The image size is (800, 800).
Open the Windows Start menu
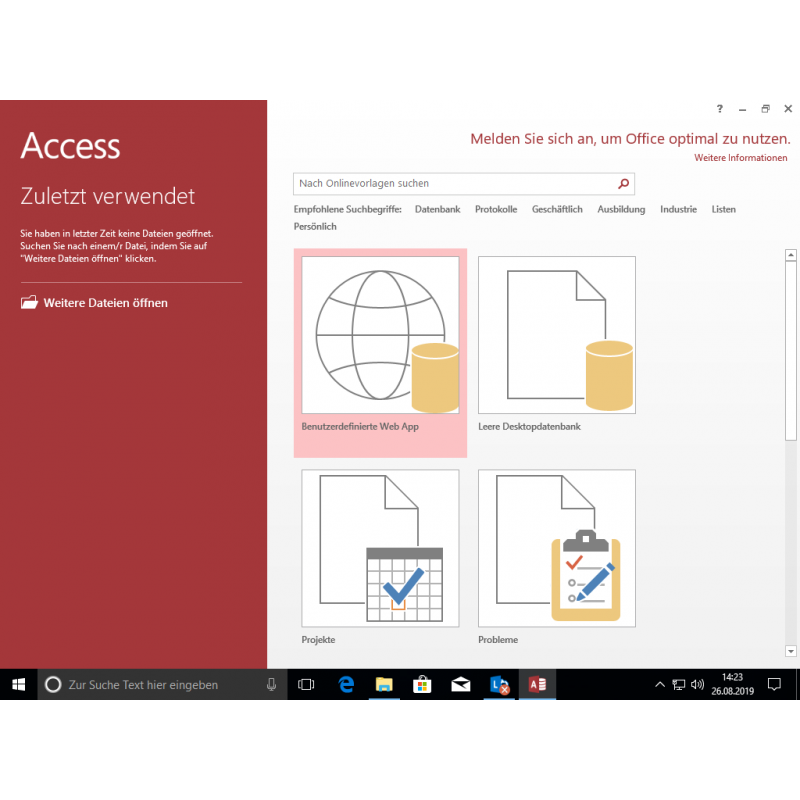coord(18,685)
